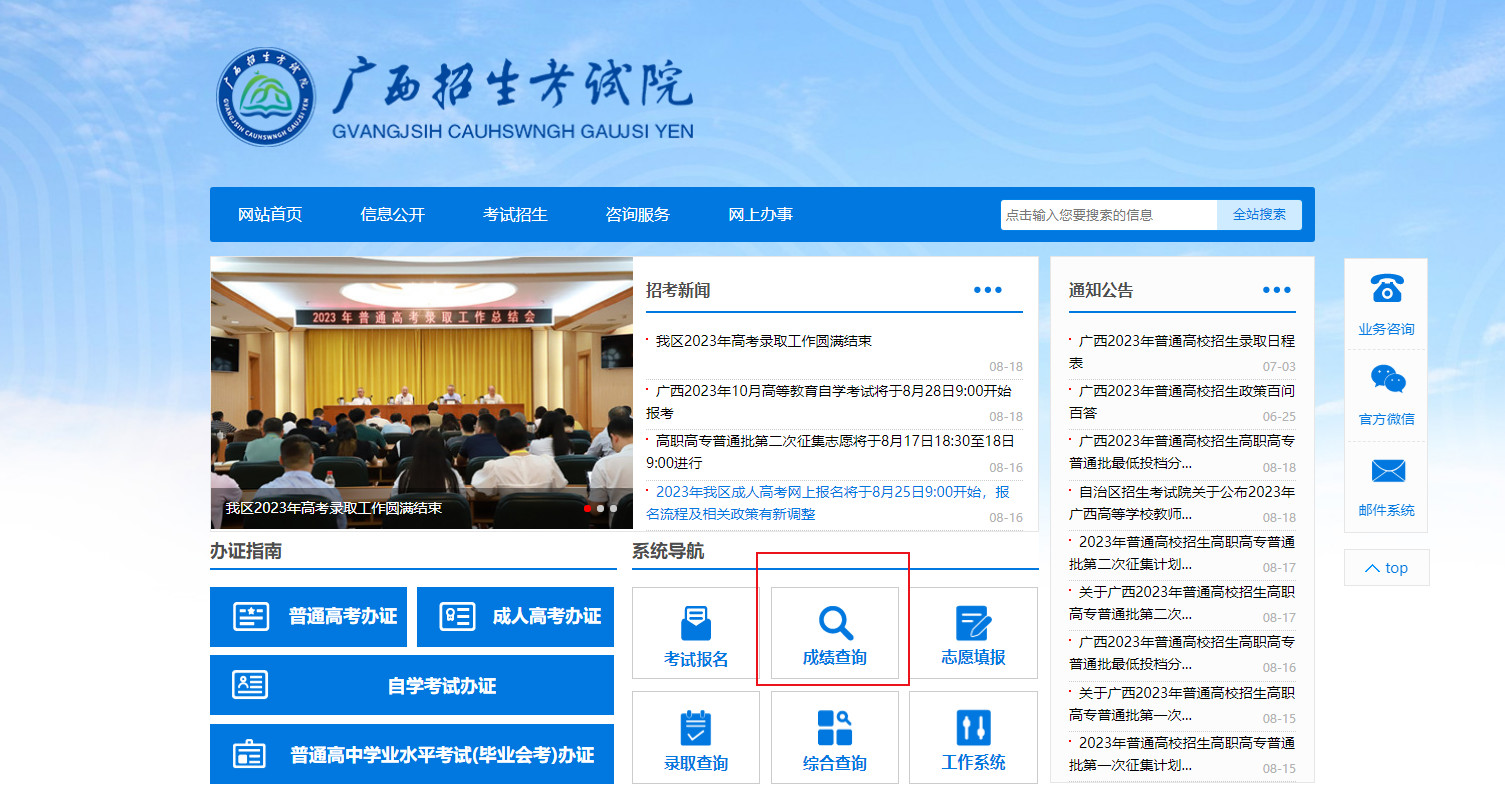Open news 高职高专普通批第二次征集志愿将于8月17日
1505x806 pixels.
(x=831, y=452)
